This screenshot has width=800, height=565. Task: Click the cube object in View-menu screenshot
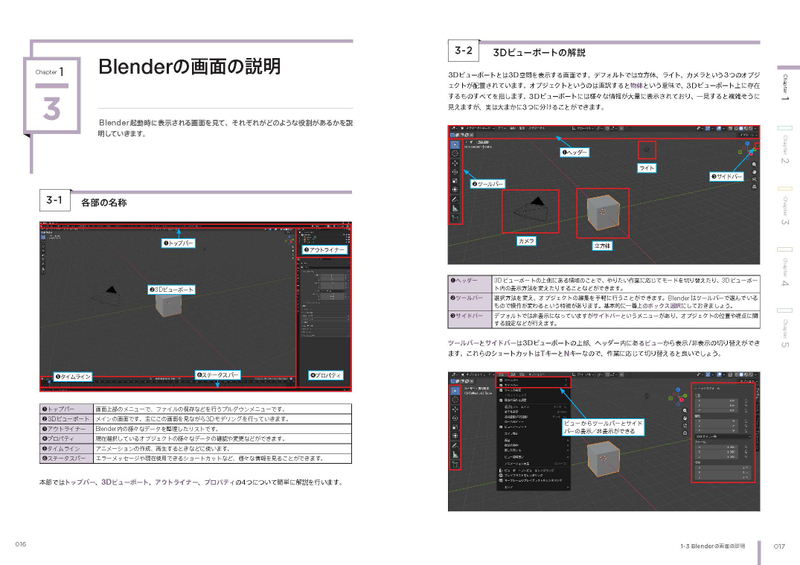[x=603, y=457]
